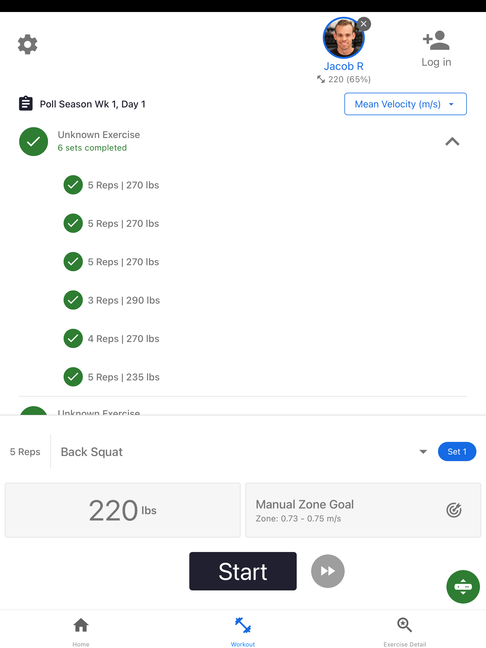Go to the Home tab
The height and width of the screenshot is (648, 486).
(x=81, y=631)
